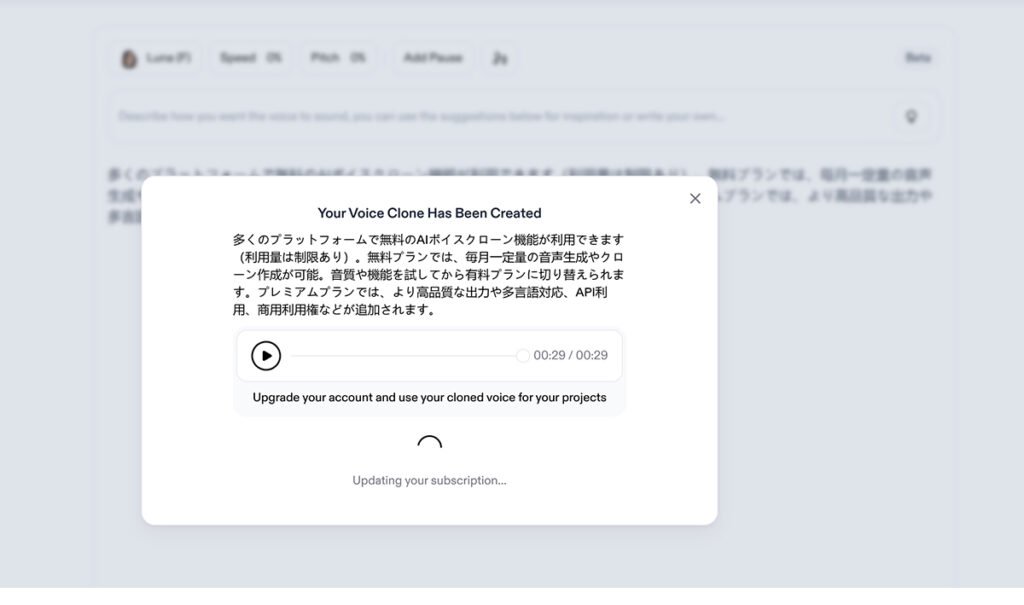Click the audio seek slider handle
The image size is (1024, 605).
[x=523, y=355]
